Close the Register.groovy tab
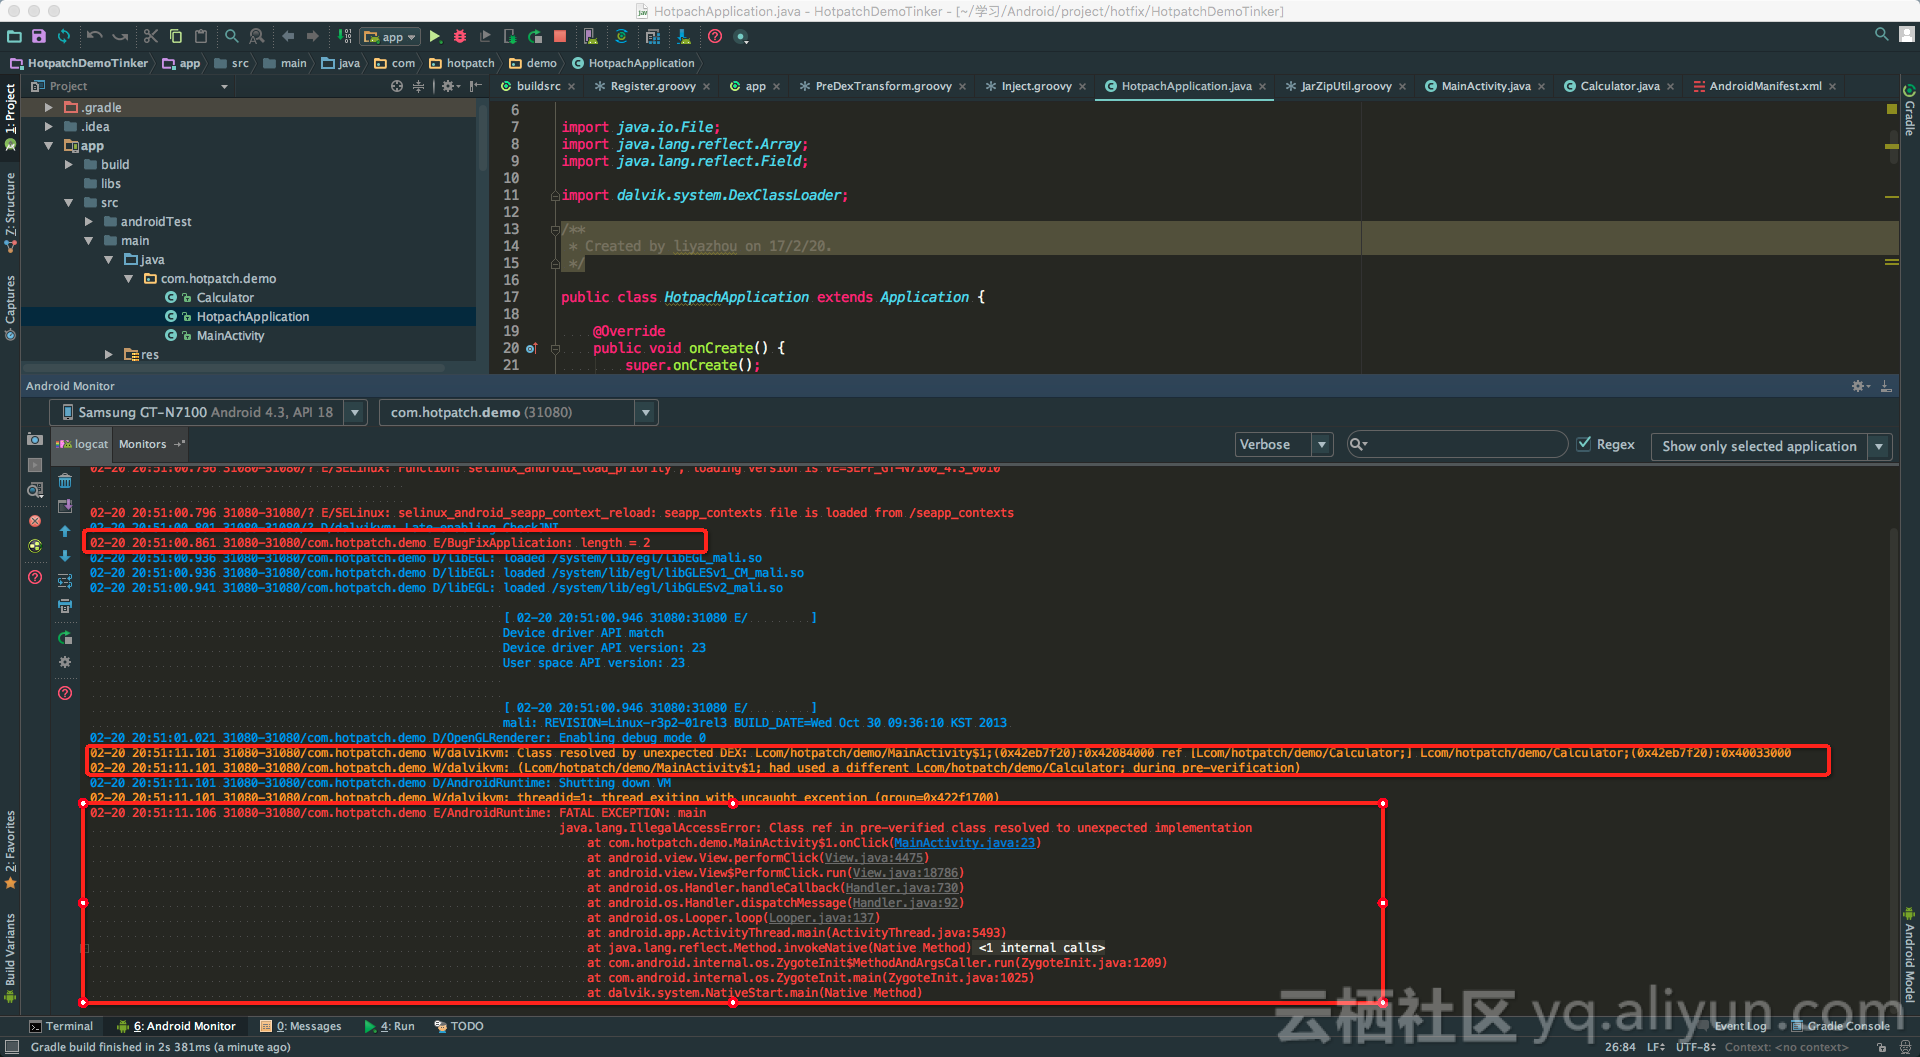Screen dimensions: 1920x1057 pos(707,87)
